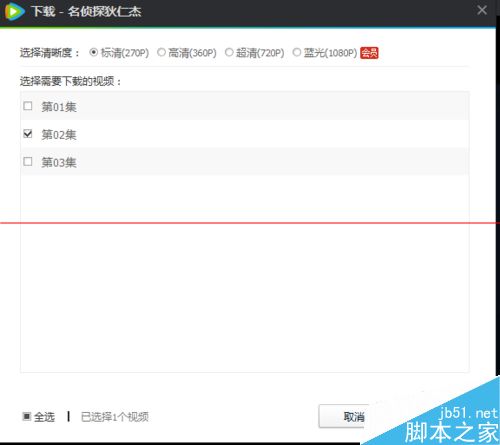Image resolution: width=500 pixels, height=445 pixels.
Task: Close the download dialog
Action: pos(482,10)
